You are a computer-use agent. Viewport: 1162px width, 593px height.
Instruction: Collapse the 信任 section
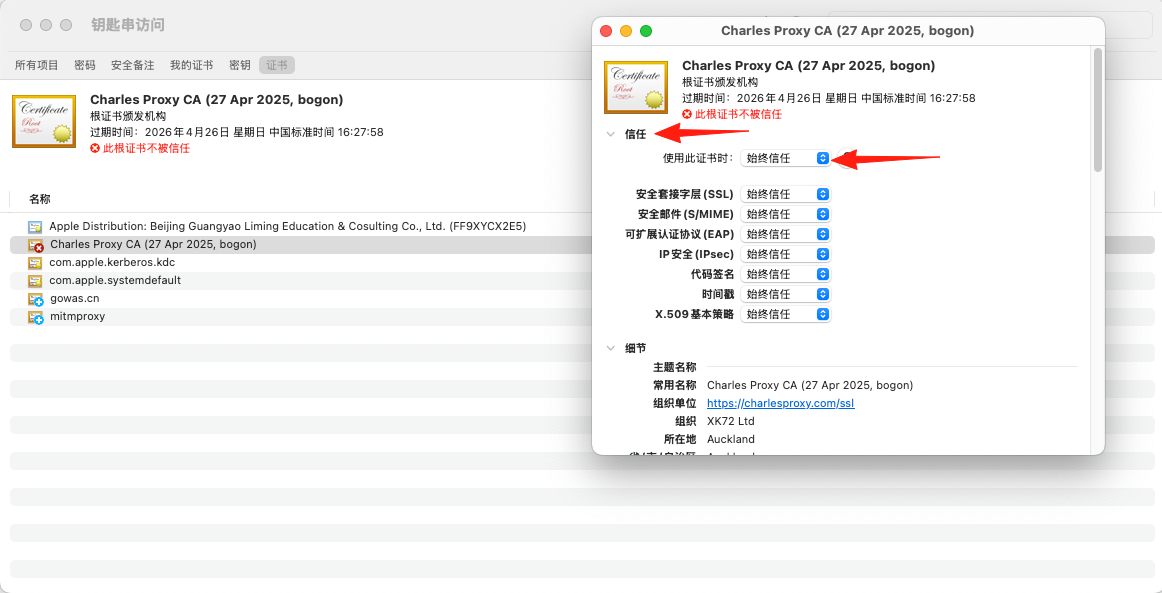tap(610, 134)
